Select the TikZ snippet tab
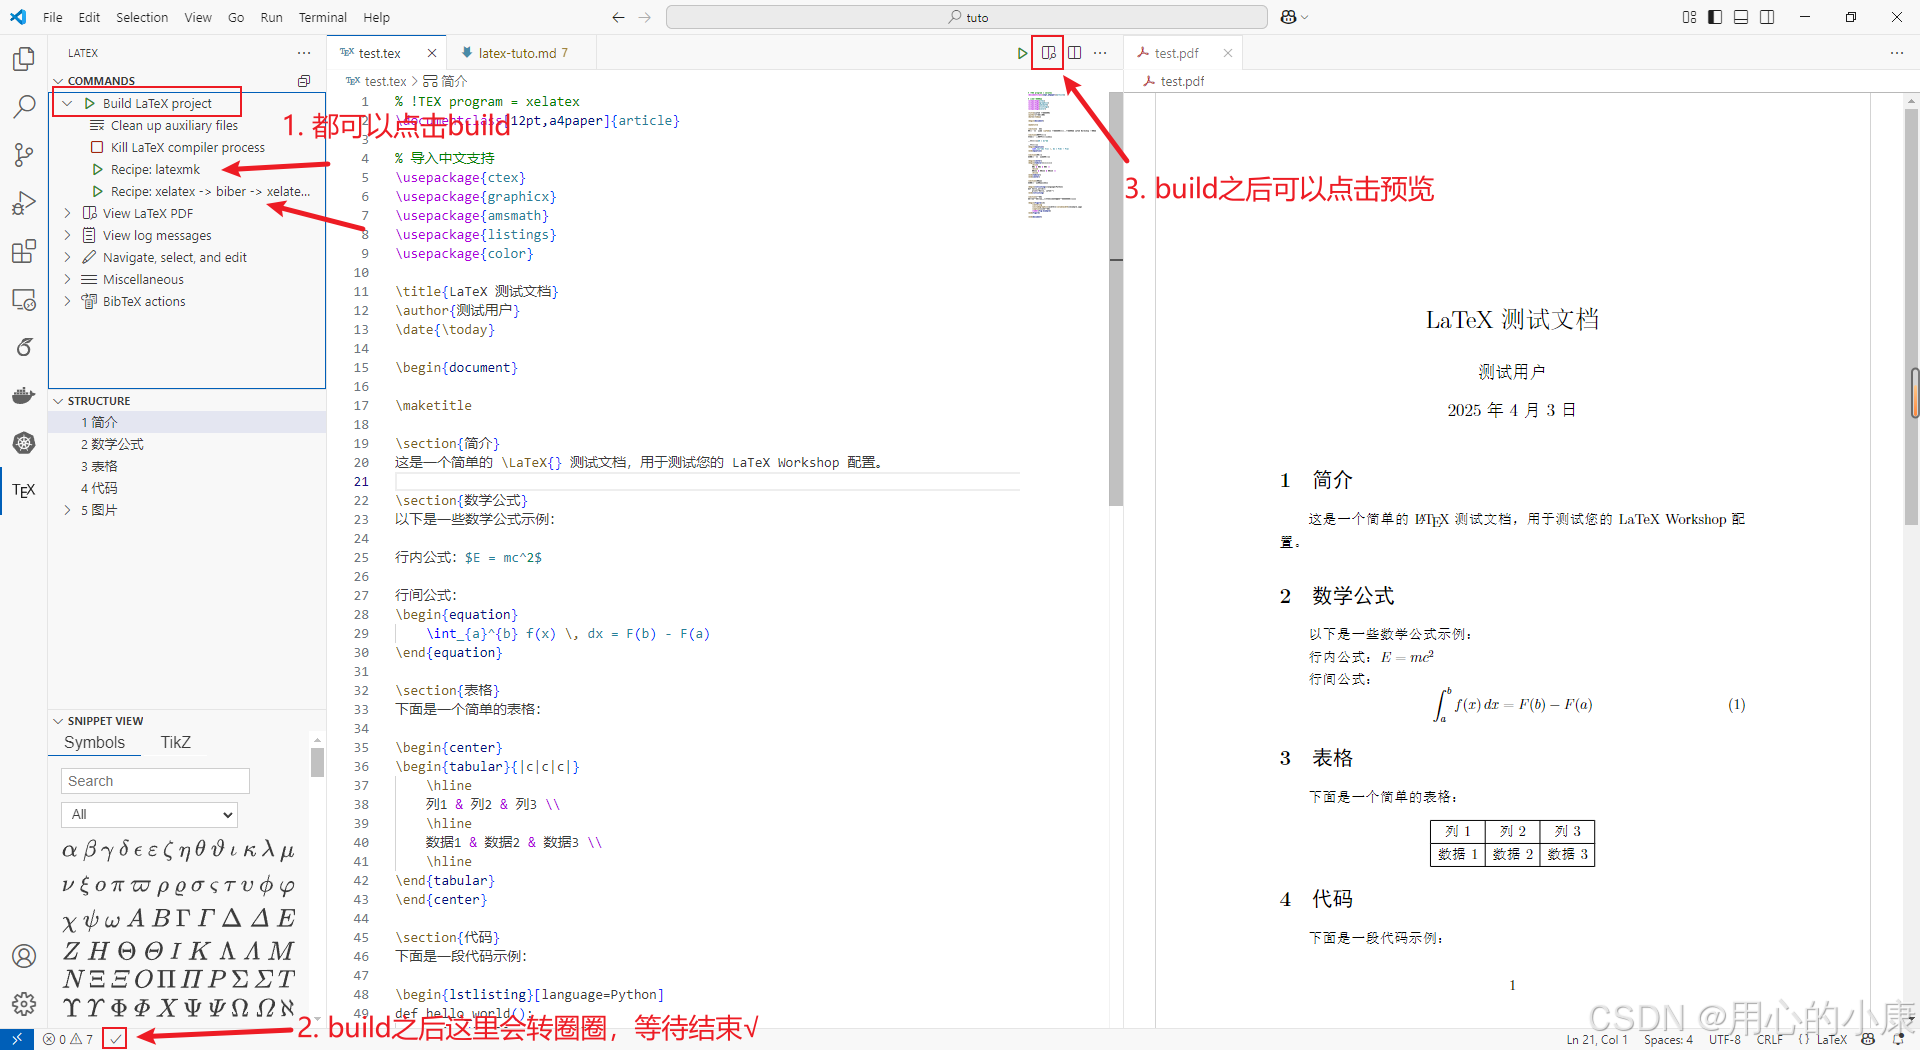 tap(175, 743)
